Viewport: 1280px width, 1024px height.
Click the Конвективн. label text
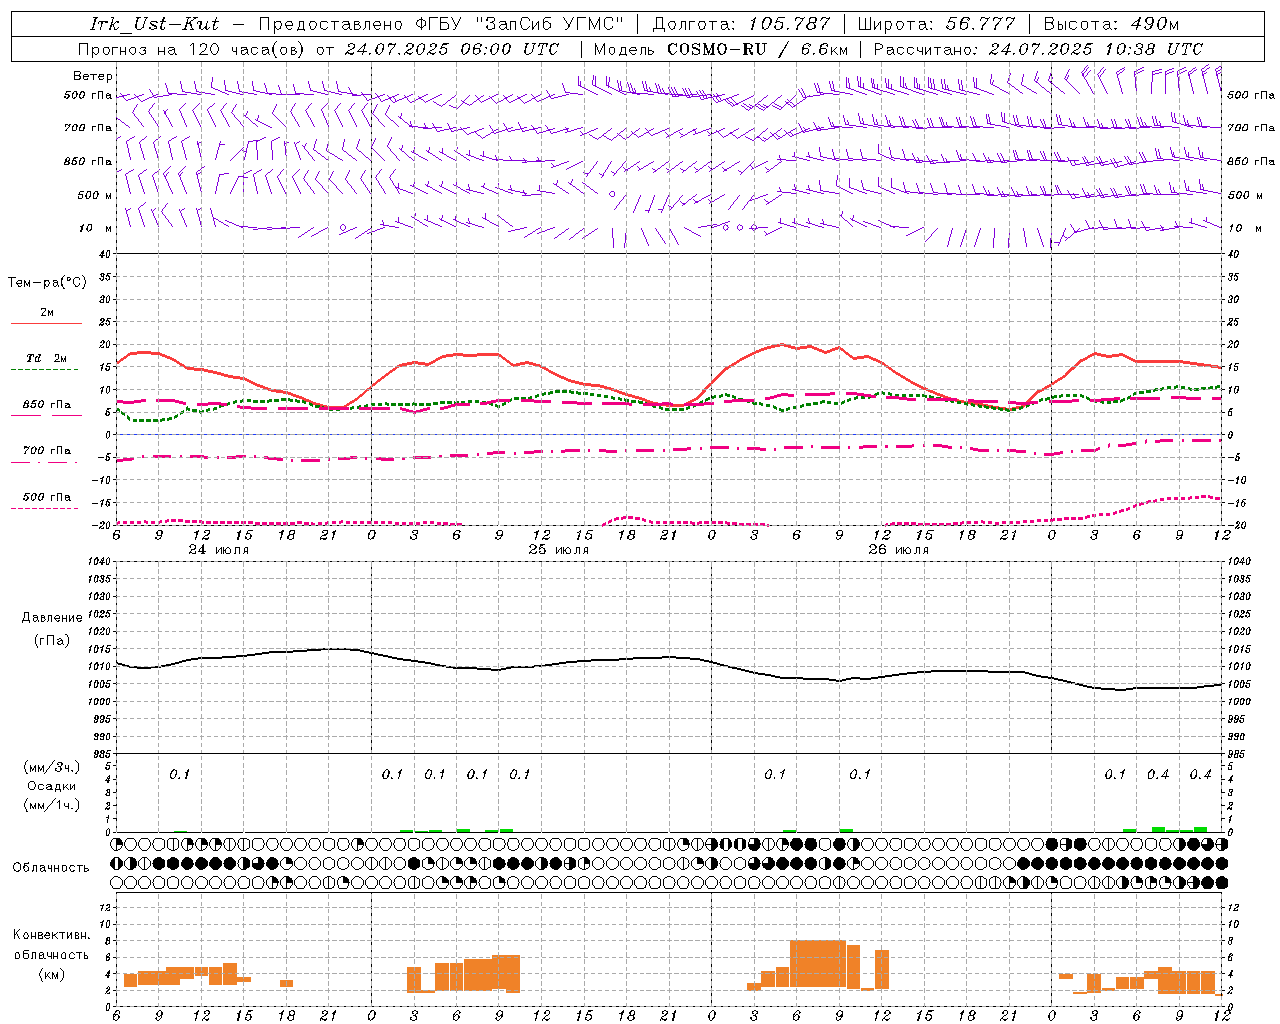point(52,935)
